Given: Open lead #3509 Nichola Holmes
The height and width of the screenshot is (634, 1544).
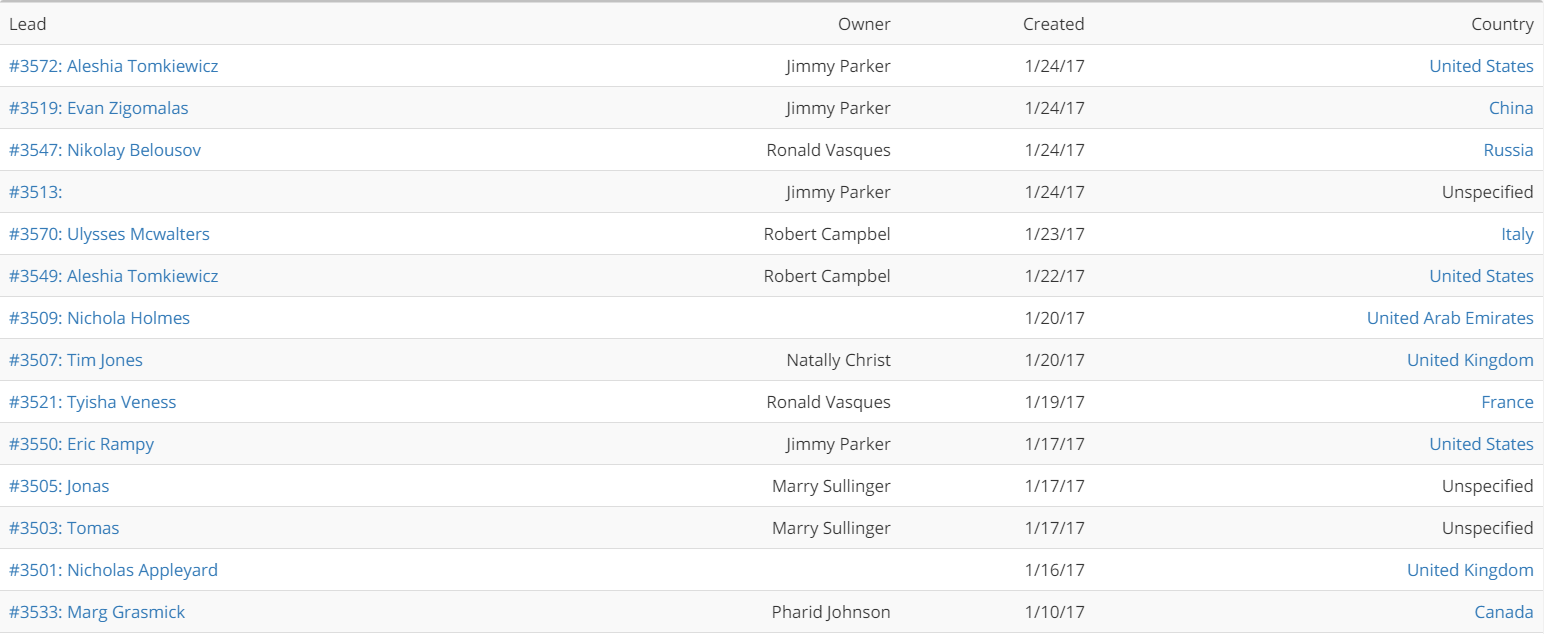Looking at the screenshot, I should [x=99, y=318].
